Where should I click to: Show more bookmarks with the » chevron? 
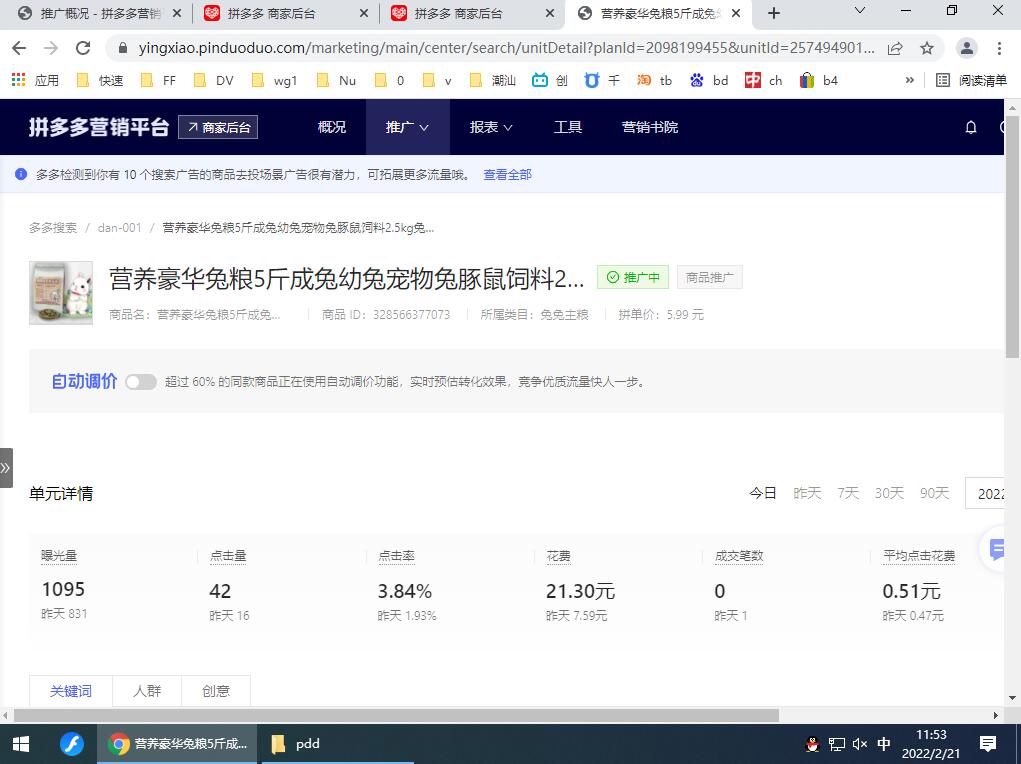[910, 80]
